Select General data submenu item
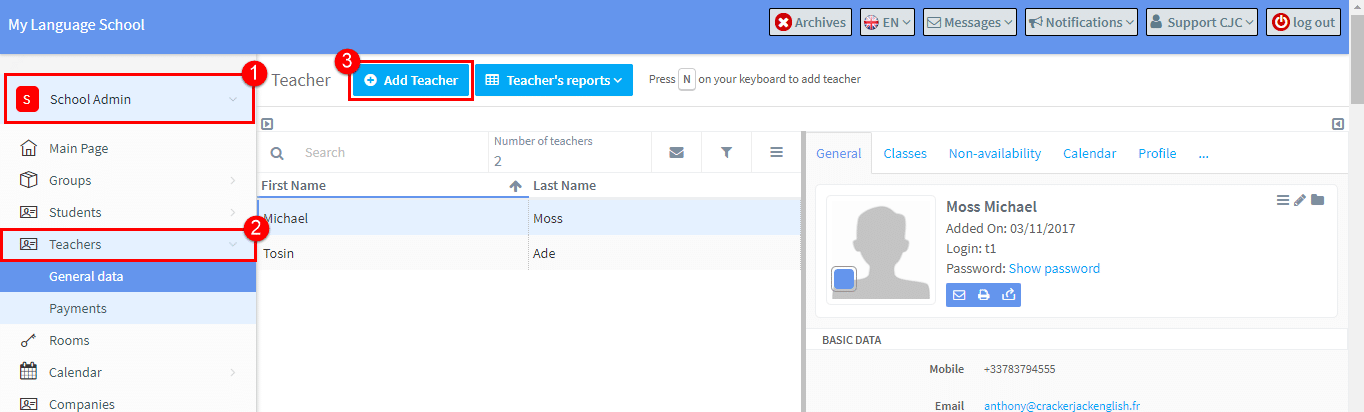The height and width of the screenshot is (412, 1364). (128, 277)
